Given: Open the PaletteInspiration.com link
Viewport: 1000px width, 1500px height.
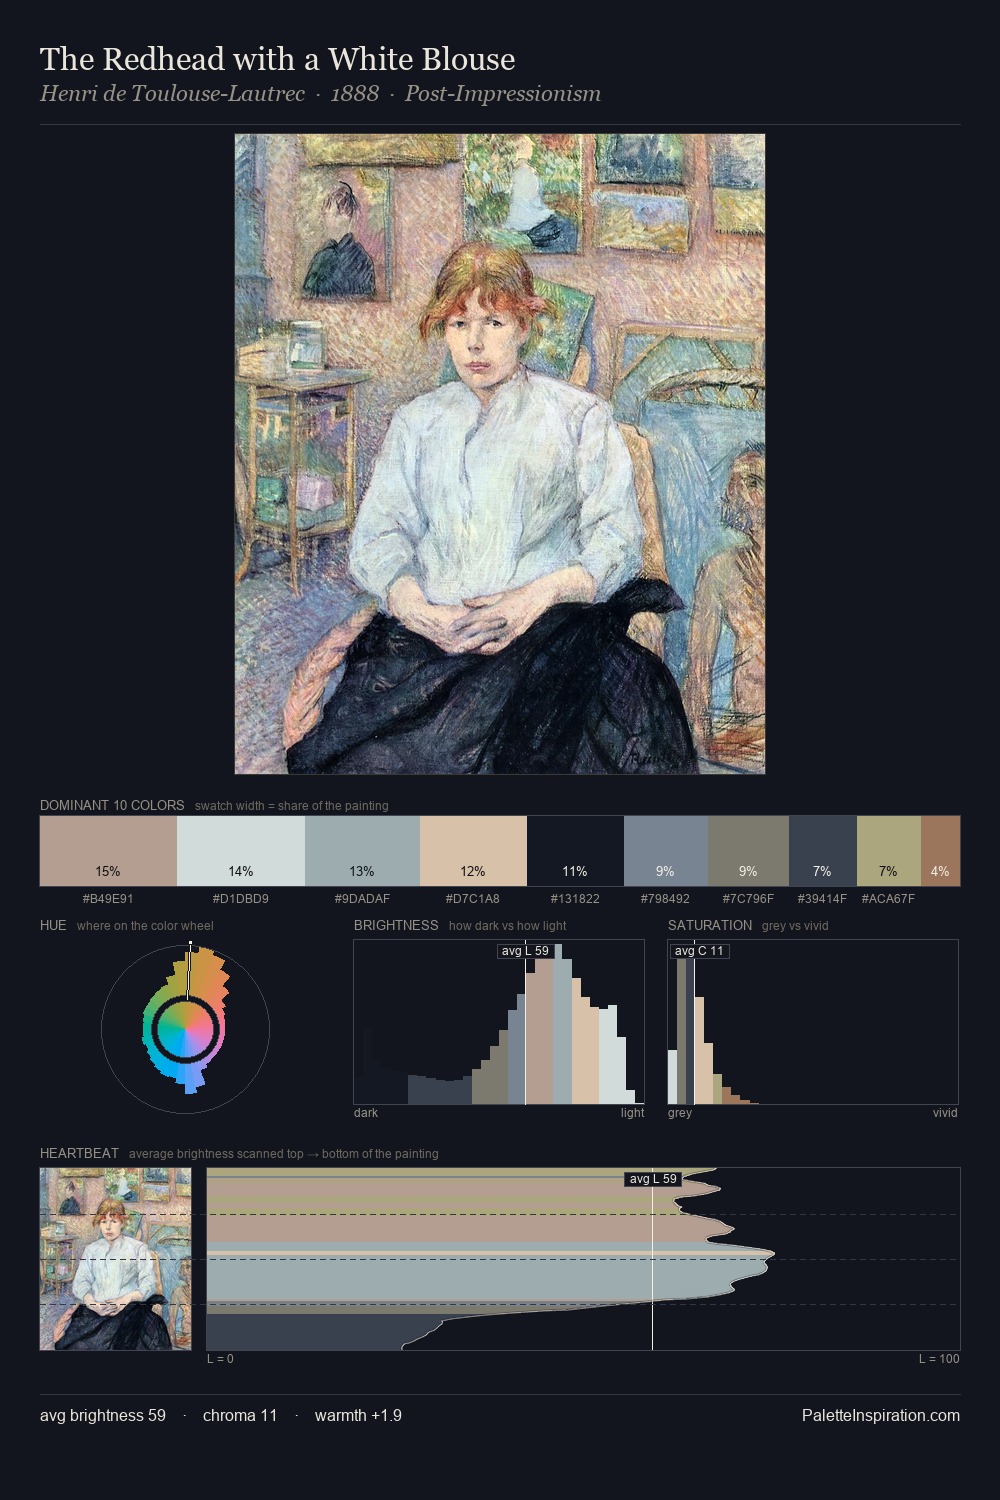Looking at the screenshot, I should [x=881, y=1415].
